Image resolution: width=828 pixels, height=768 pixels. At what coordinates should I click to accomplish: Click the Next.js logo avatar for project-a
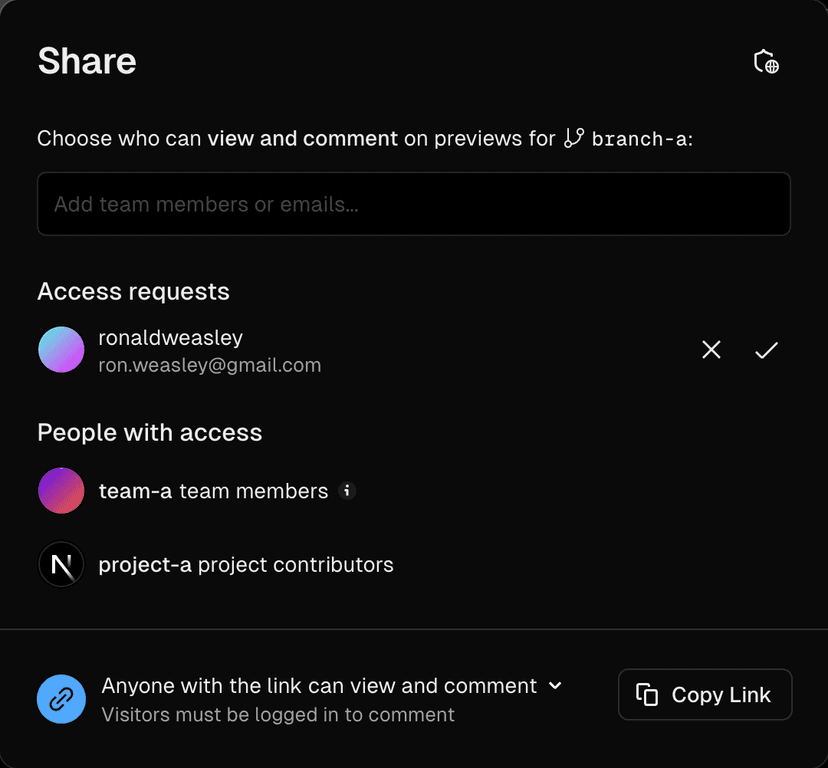point(61,564)
